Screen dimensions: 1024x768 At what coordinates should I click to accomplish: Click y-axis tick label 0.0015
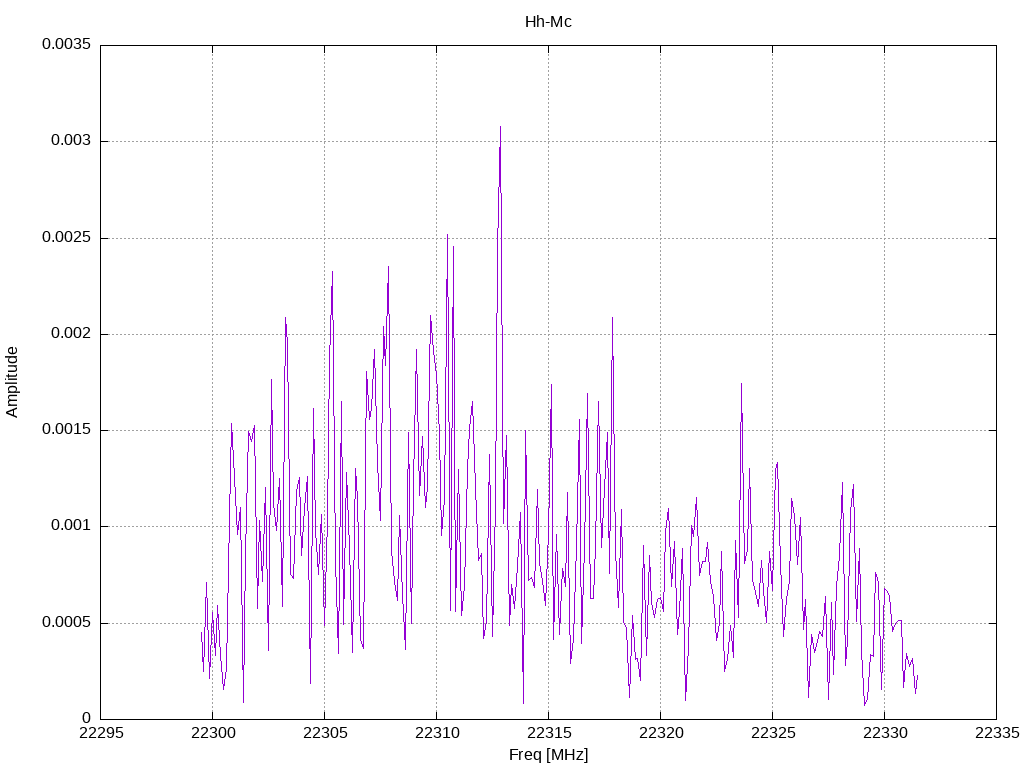pyautogui.click(x=67, y=430)
